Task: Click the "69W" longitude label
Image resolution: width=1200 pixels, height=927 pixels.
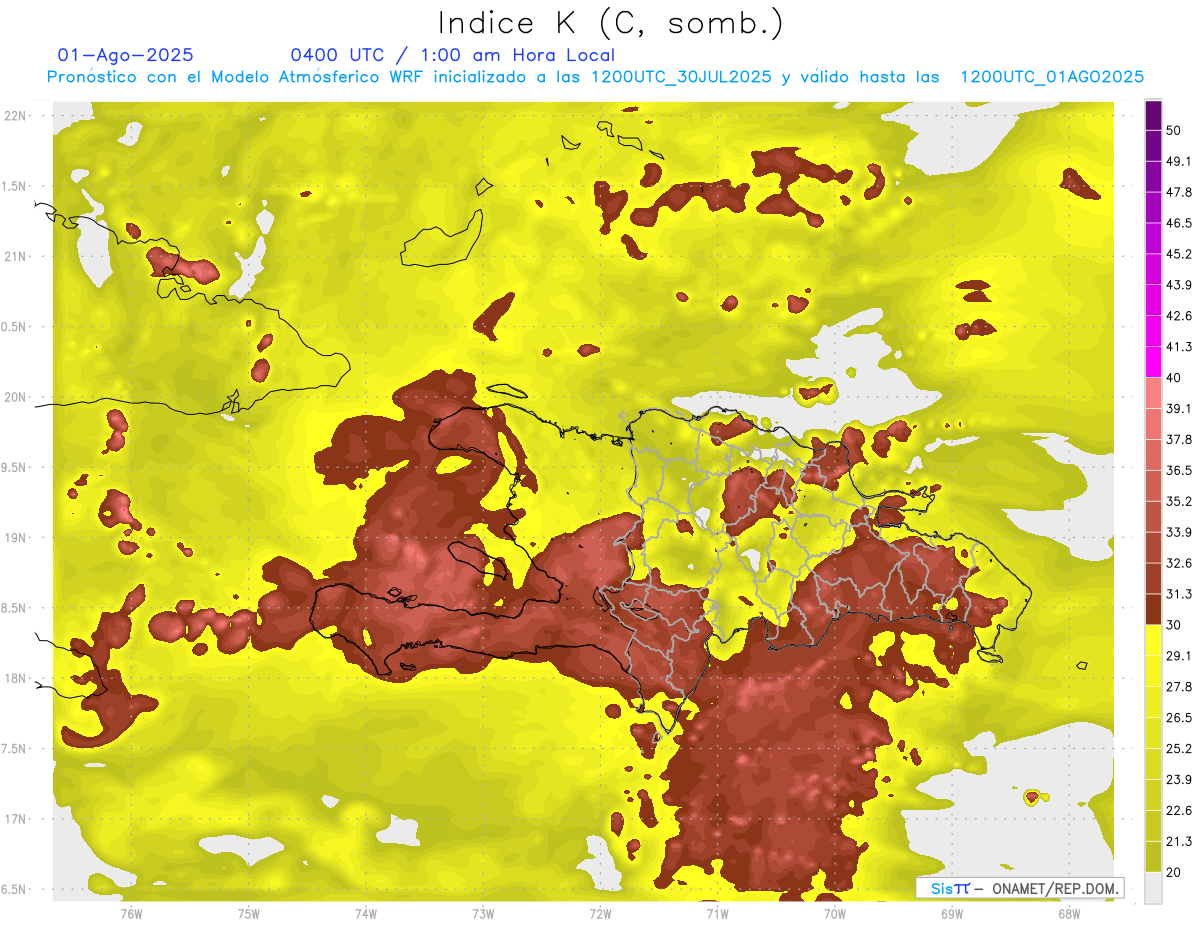Action: point(951,914)
